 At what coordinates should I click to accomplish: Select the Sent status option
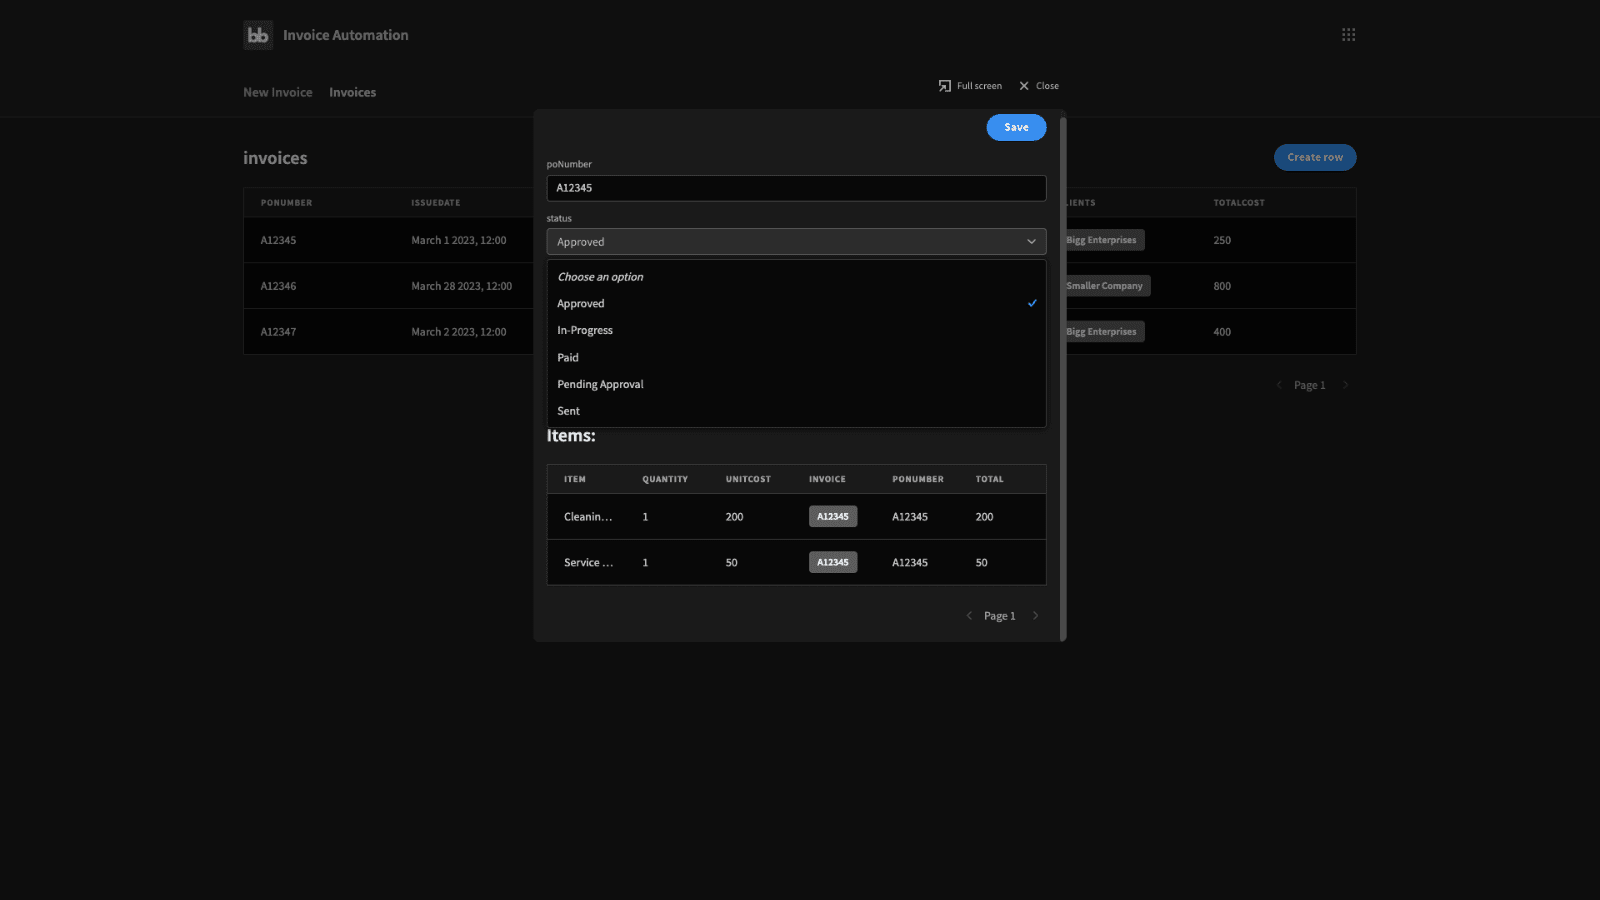[x=796, y=412]
